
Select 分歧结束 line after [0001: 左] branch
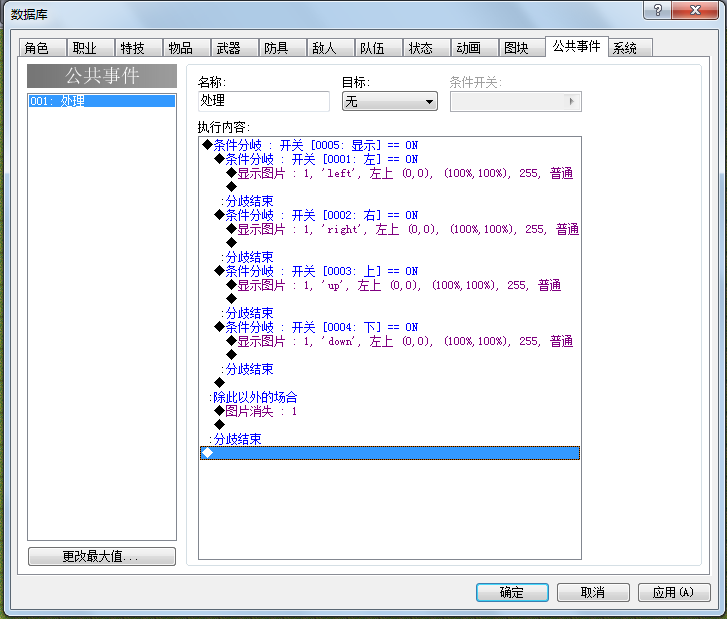(390, 201)
